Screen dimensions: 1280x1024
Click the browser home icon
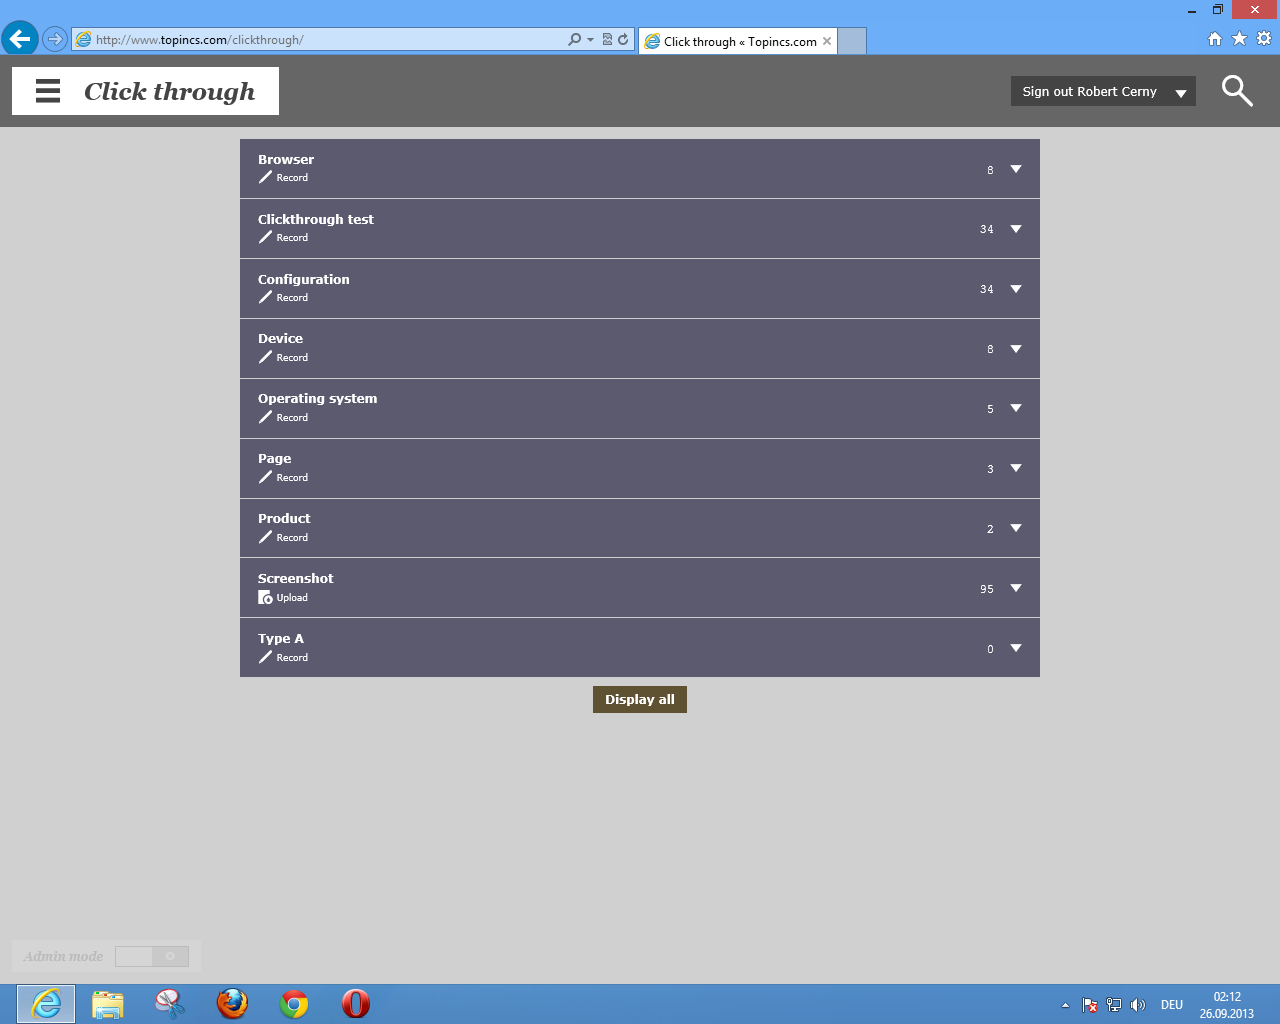pyautogui.click(x=1214, y=39)
